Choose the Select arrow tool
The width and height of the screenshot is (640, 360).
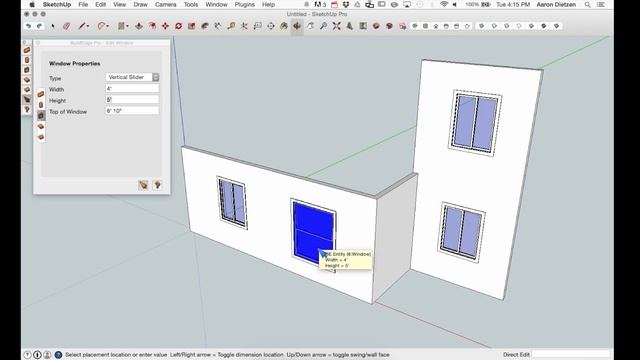pyautogui.click(x=53, y=26)
